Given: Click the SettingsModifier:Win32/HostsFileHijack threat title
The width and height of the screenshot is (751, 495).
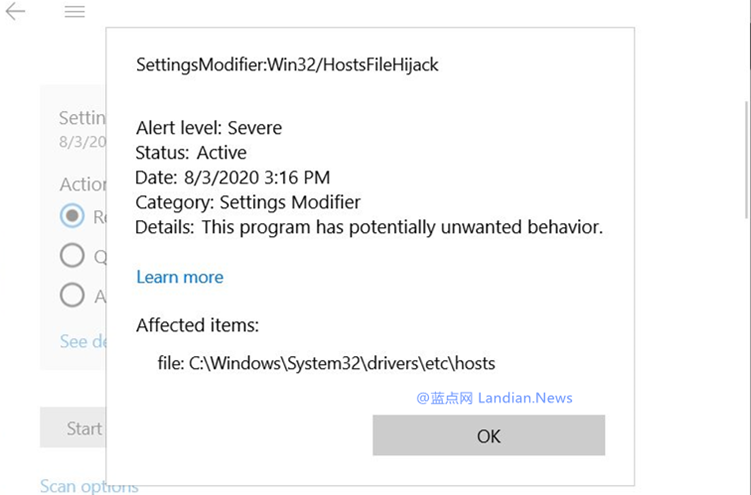Looking at the screenshot, I should (x=287, y=65).
